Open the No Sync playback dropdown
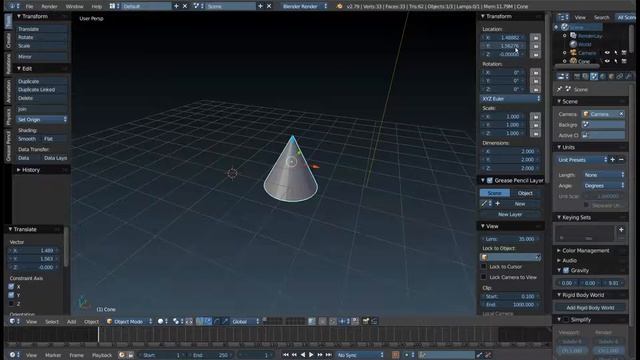Image resolution: width=640 pixels, height=360 pixels. 360,355
